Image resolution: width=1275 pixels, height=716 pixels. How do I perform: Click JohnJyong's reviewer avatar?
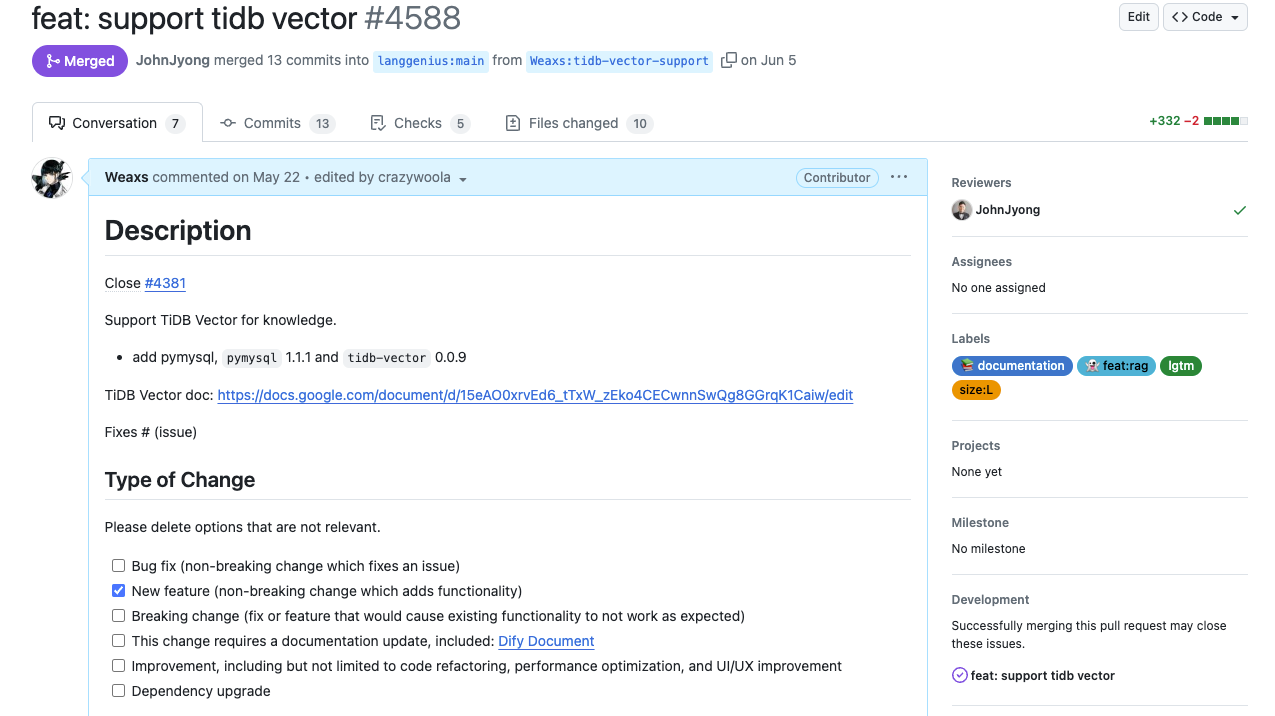coord(961,210)
